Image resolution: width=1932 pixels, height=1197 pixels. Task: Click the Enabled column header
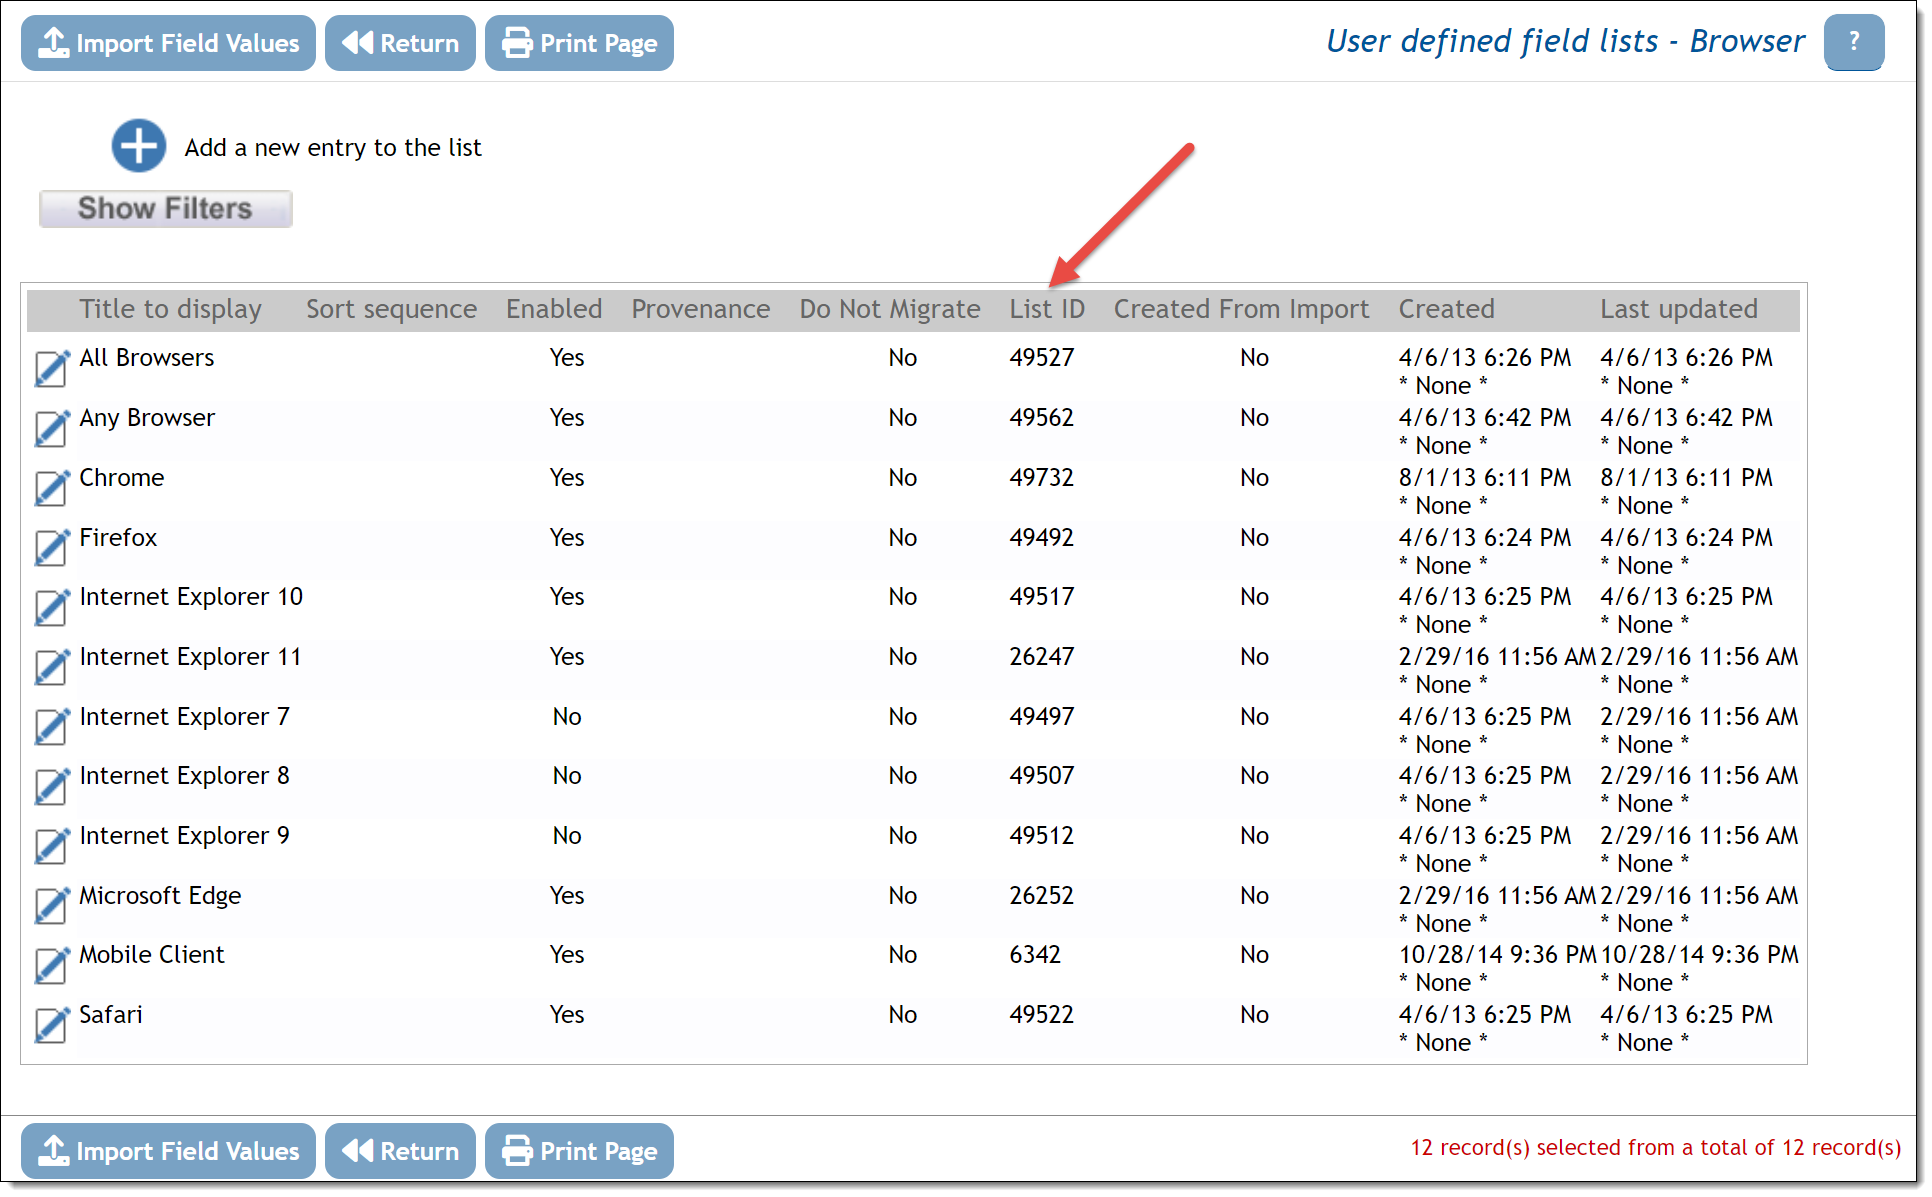pyautogui.click(x=553, y=309)
